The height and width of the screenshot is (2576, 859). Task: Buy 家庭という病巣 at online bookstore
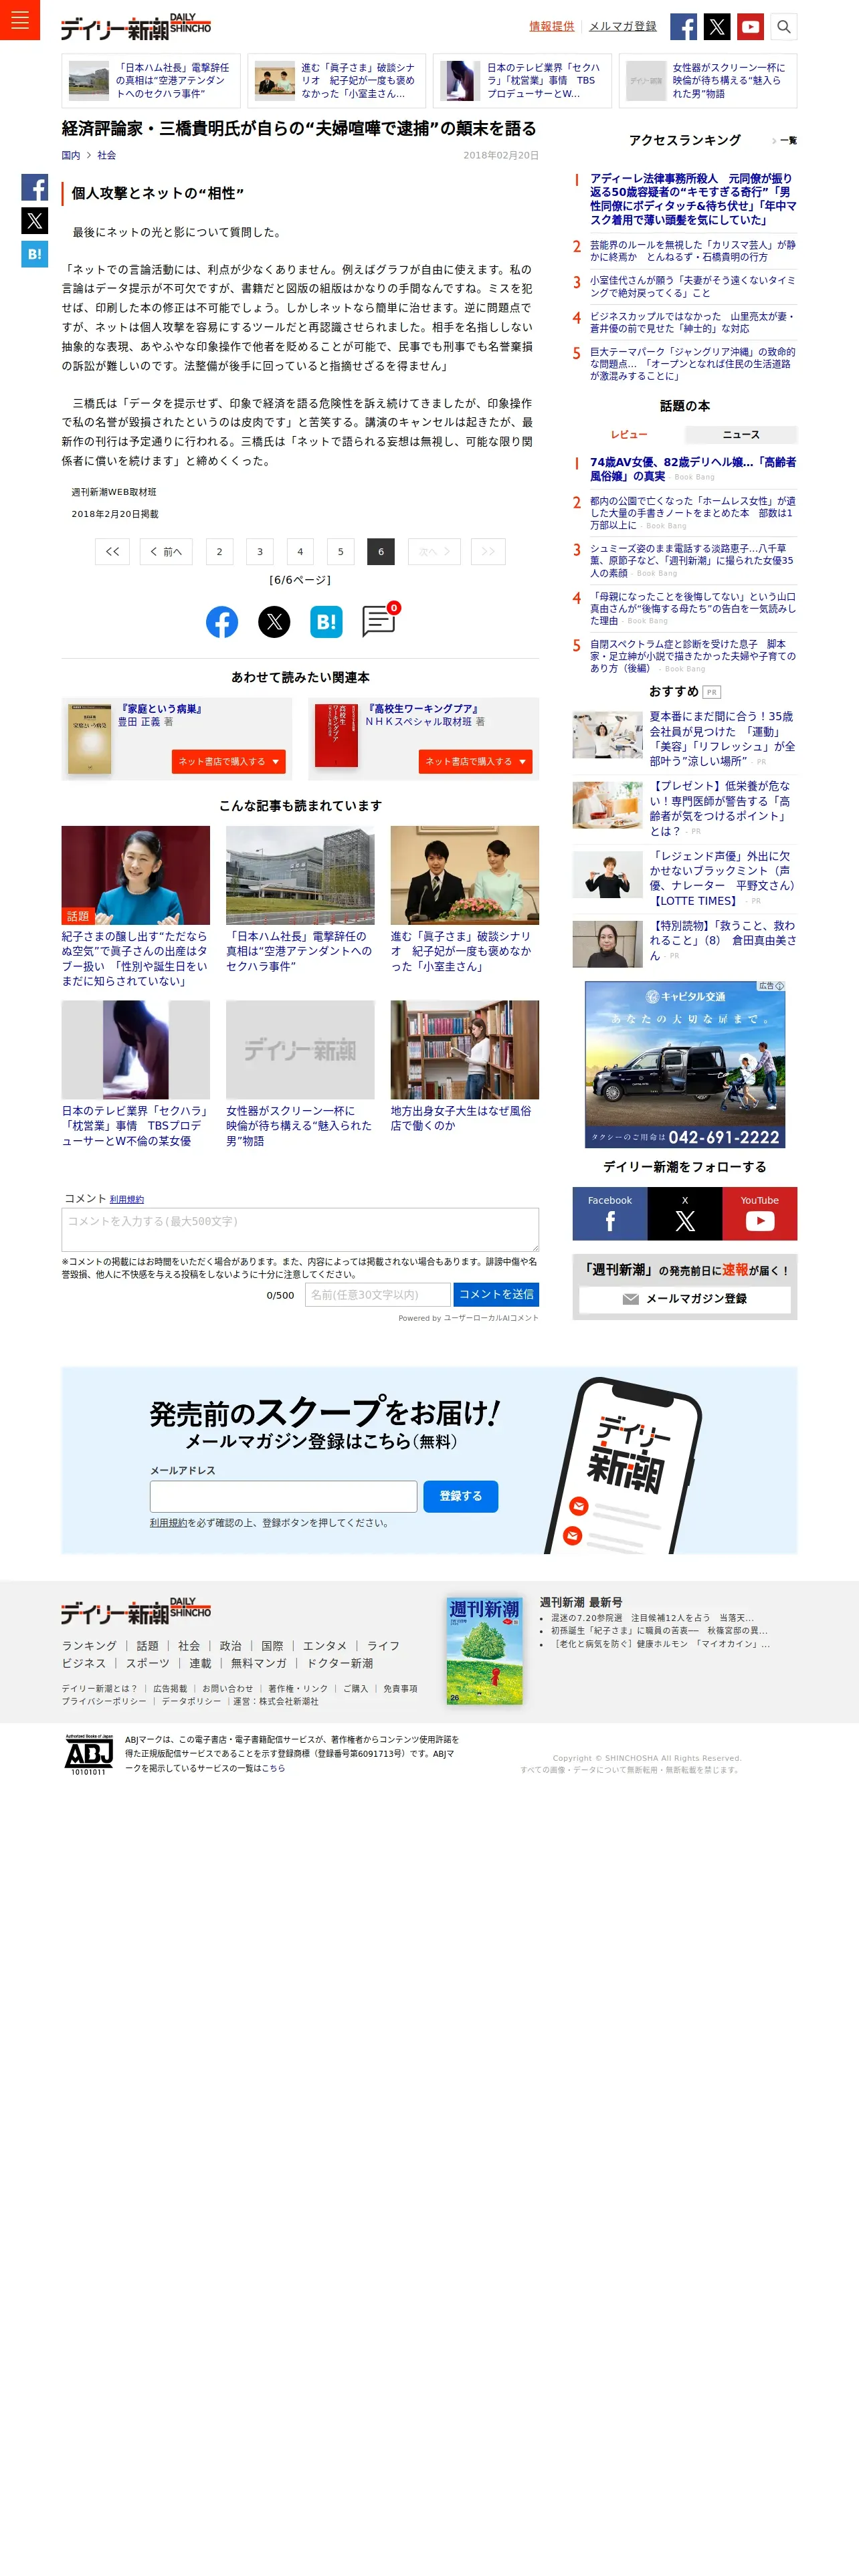coord(229,761)
